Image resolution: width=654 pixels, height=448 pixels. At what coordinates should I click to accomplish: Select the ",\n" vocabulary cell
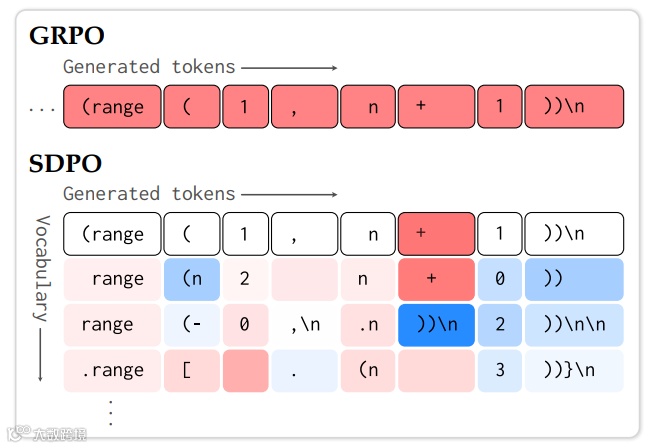tap(304, 325)
